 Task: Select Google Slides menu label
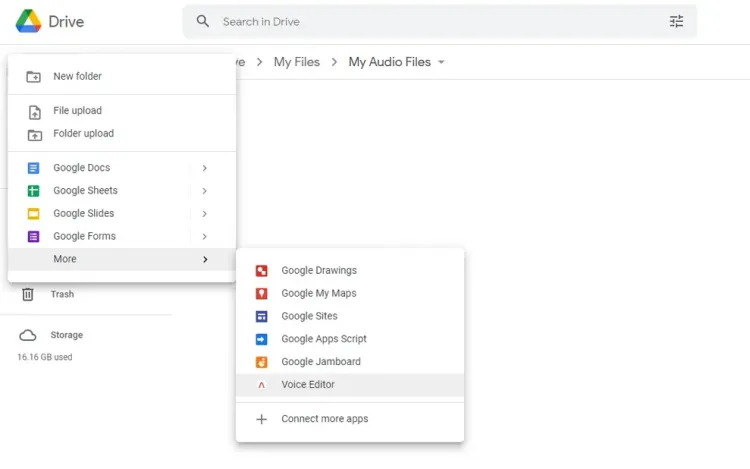coord(84,214)
